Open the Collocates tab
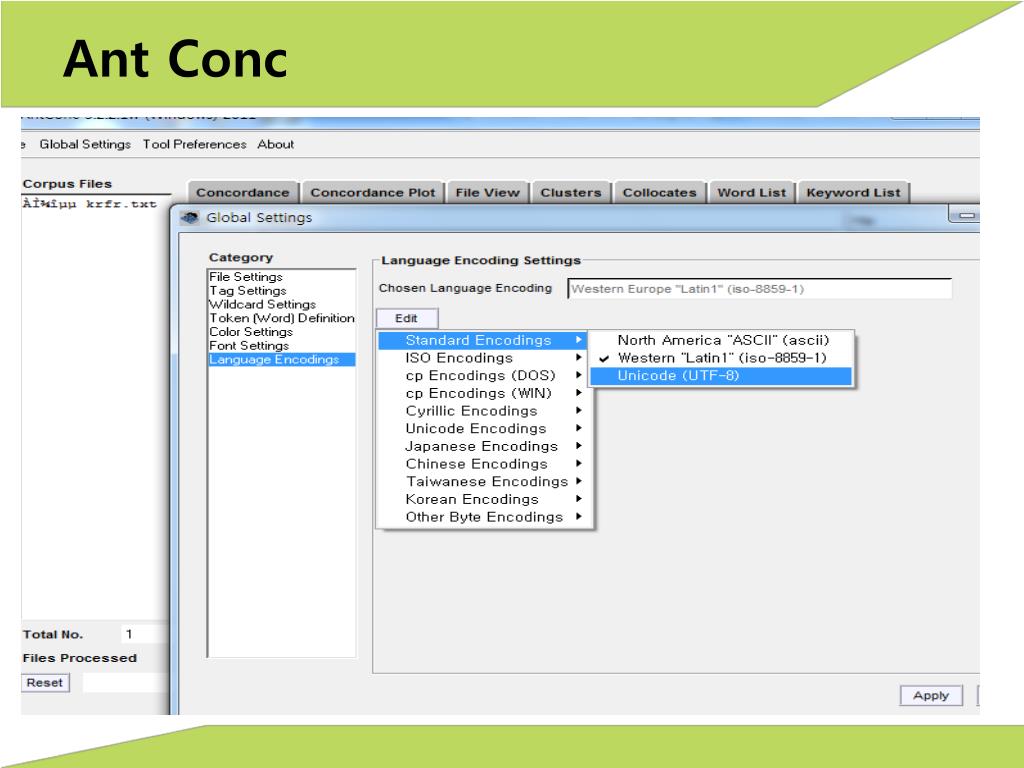Image resolution: width=1024 pixels, height=768 pixels. [x=660, y=193]
